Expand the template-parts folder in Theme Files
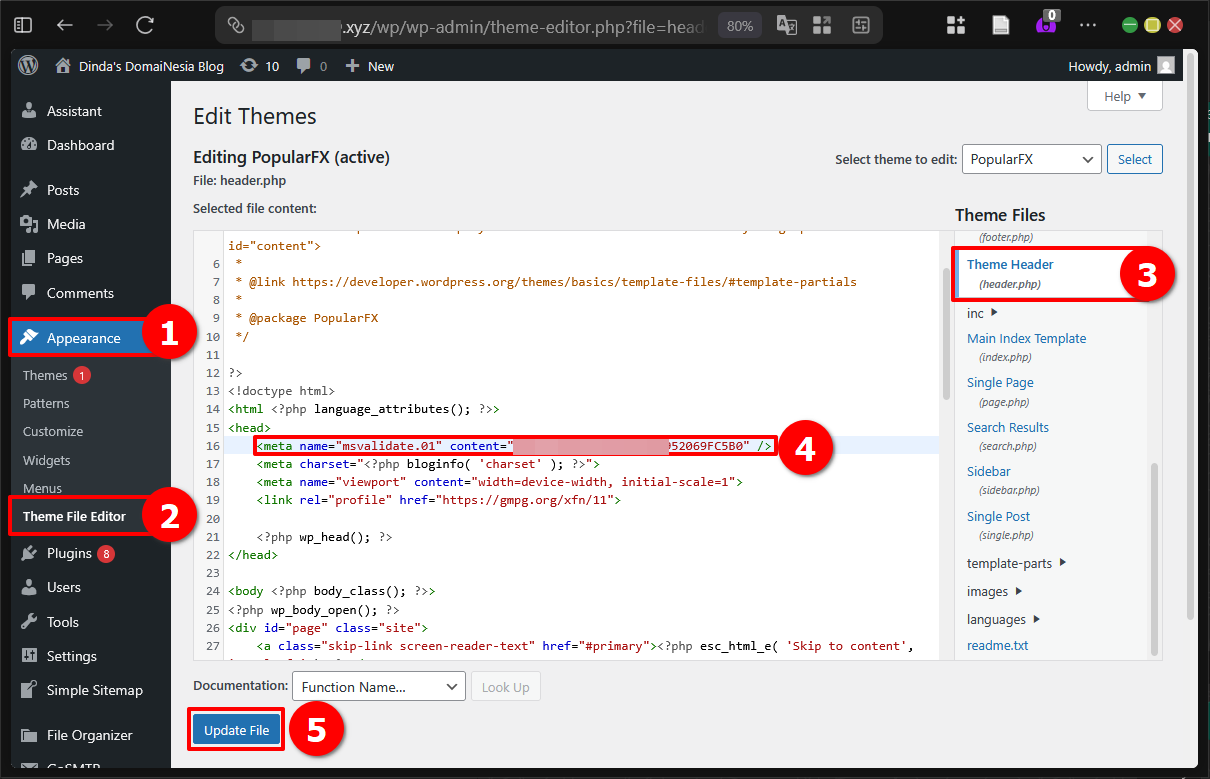This screenshot has height=779, width=1210. coord(1007,563)
